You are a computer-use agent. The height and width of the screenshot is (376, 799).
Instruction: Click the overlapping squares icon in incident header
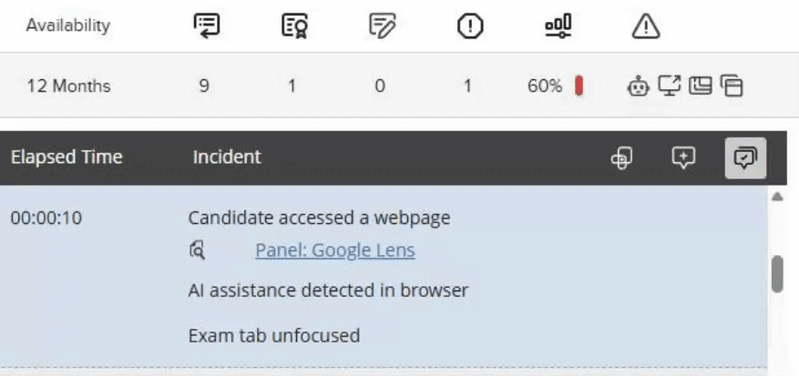click(622, 158)
